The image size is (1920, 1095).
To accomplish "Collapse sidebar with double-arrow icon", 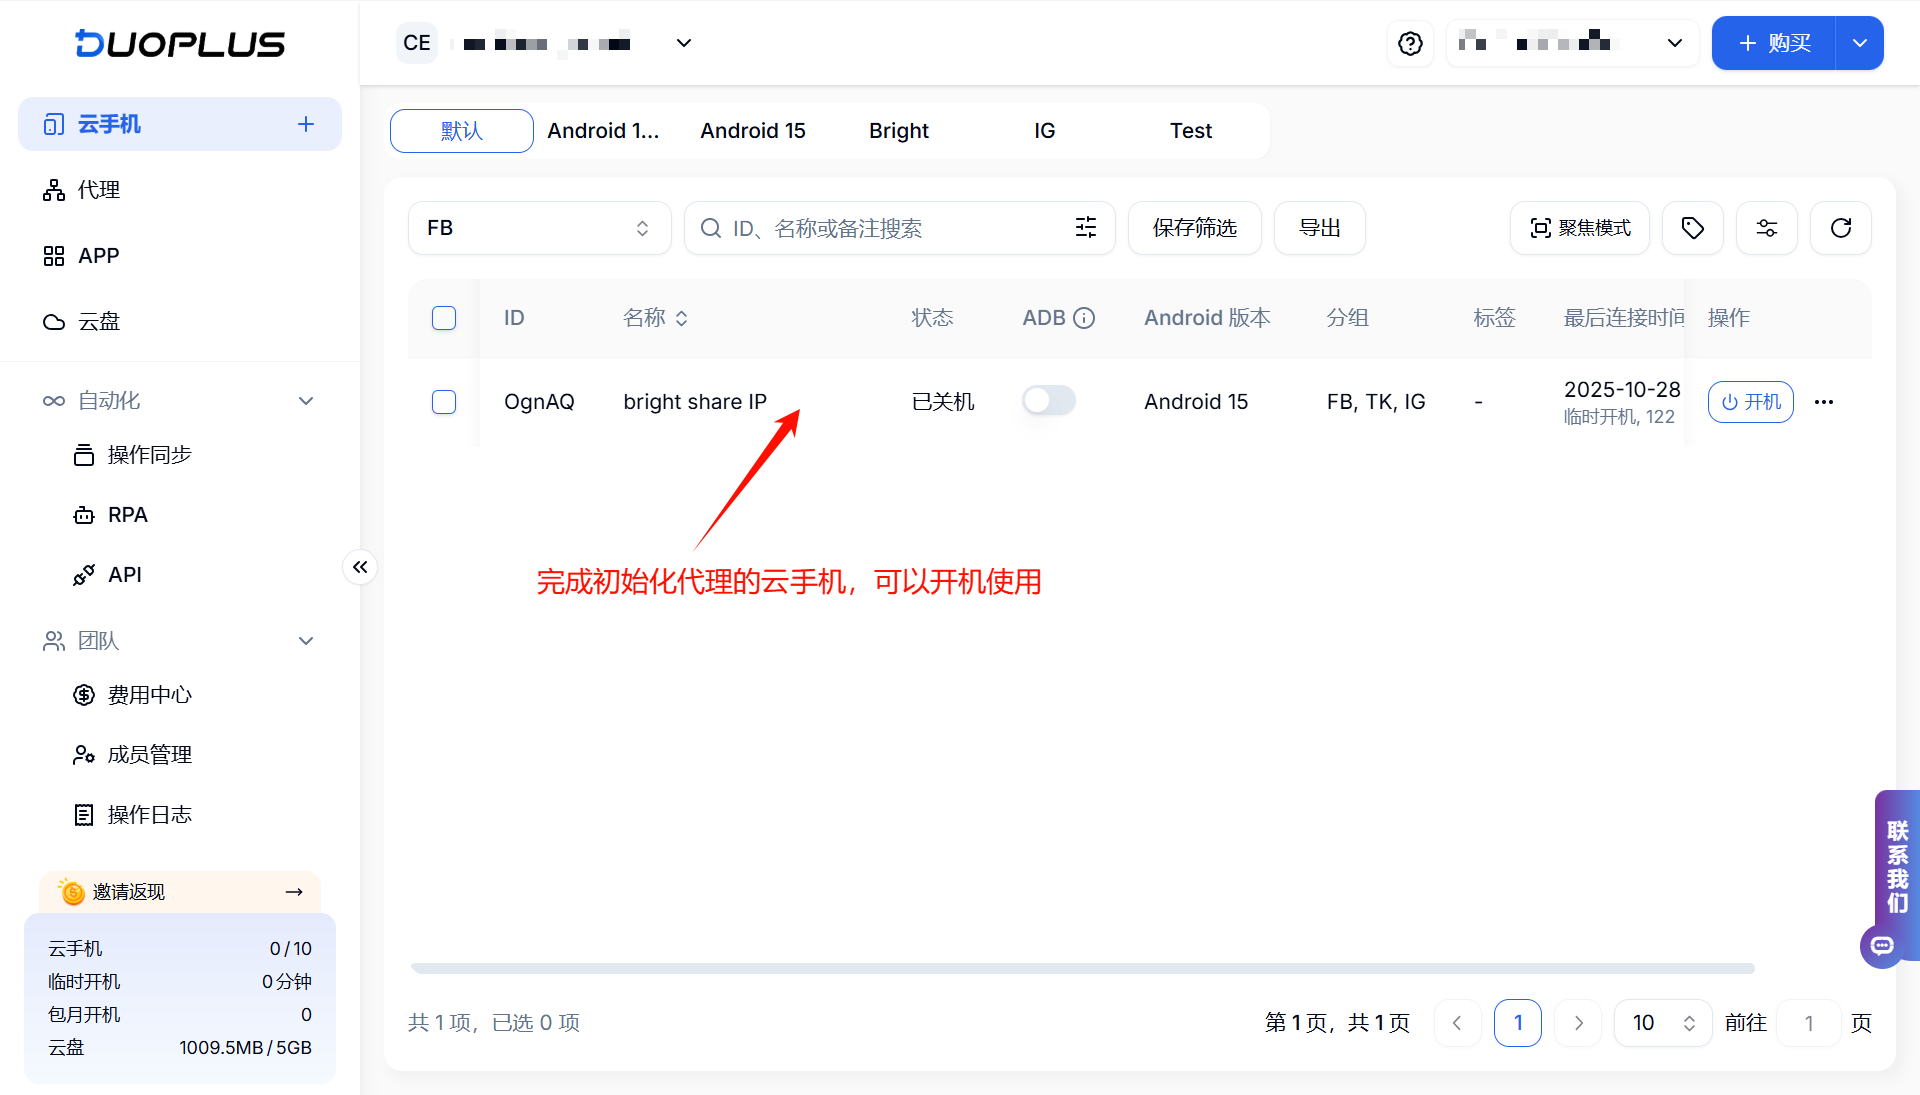I will [360, 567].
